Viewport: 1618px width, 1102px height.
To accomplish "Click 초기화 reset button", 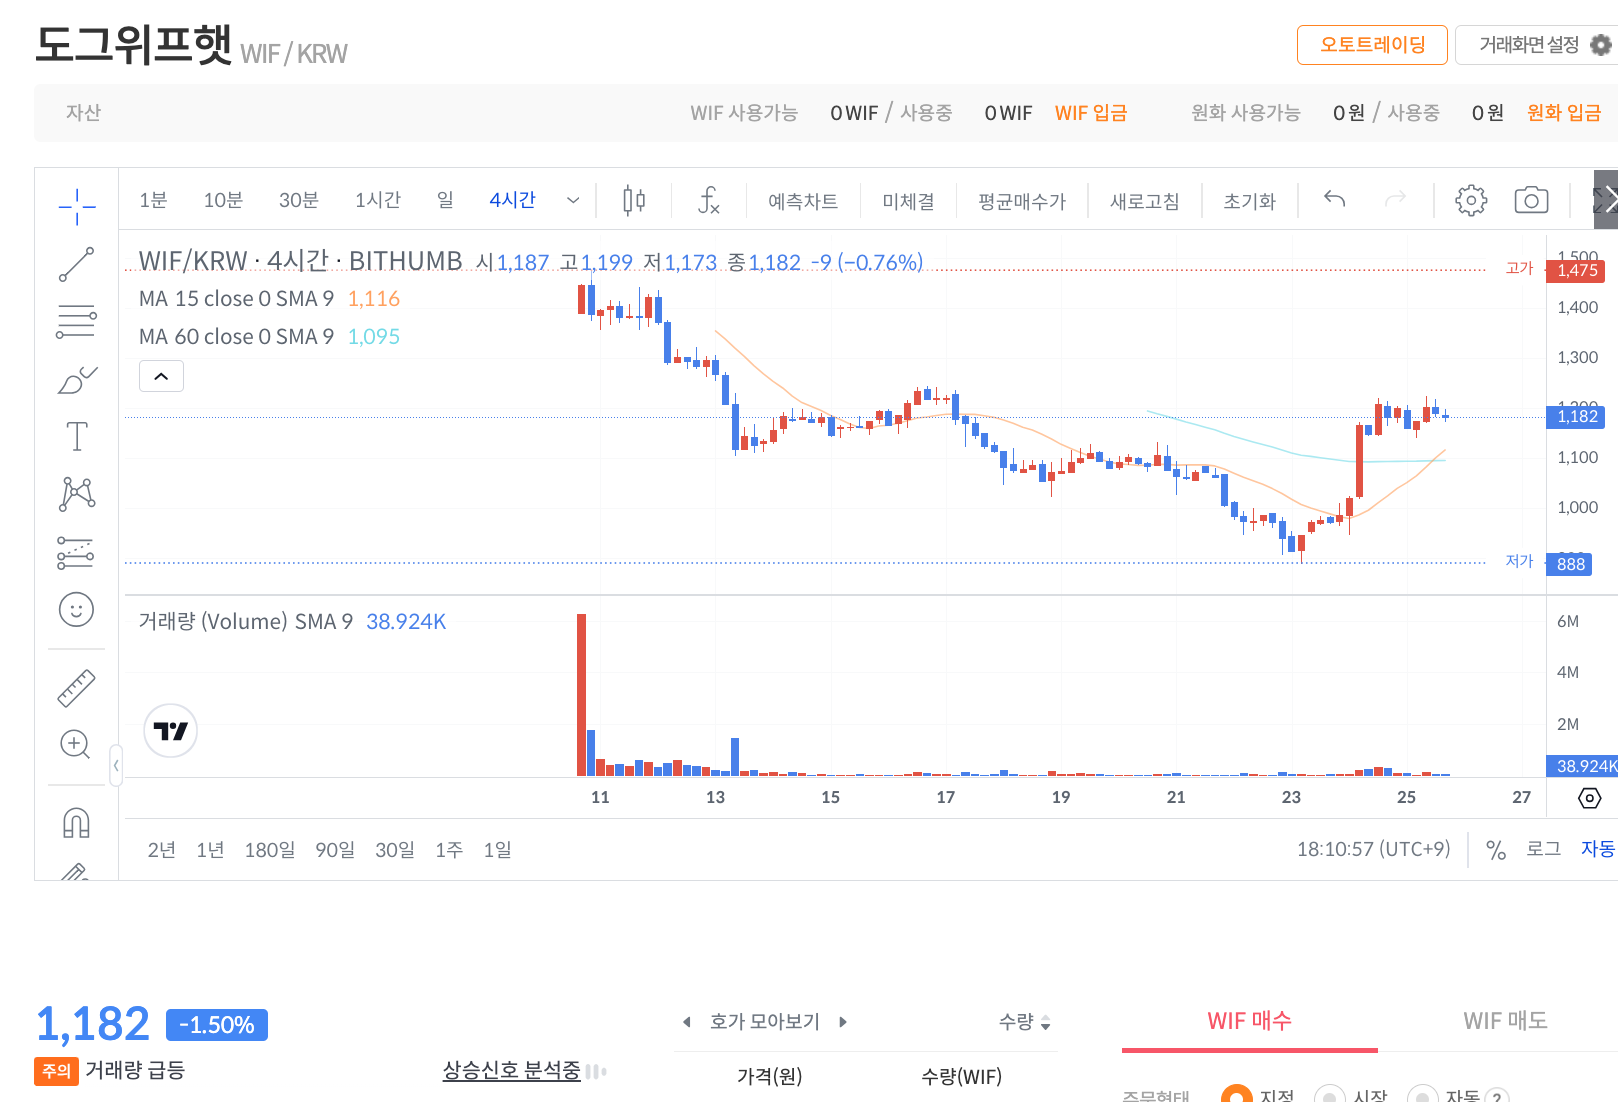I will [1250, 201].
